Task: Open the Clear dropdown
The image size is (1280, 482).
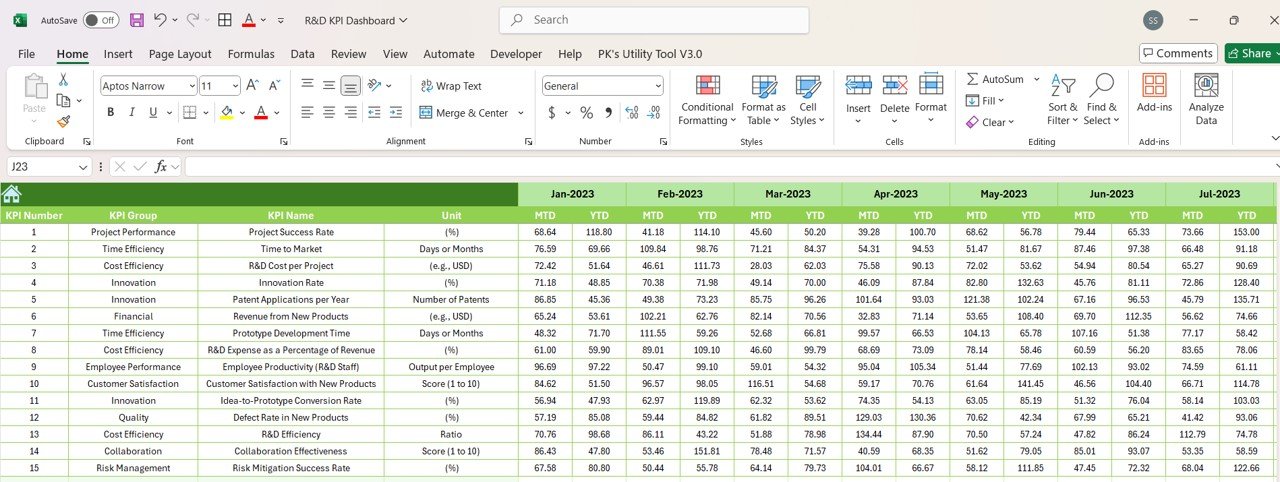Action: click(x=990, y=122)
